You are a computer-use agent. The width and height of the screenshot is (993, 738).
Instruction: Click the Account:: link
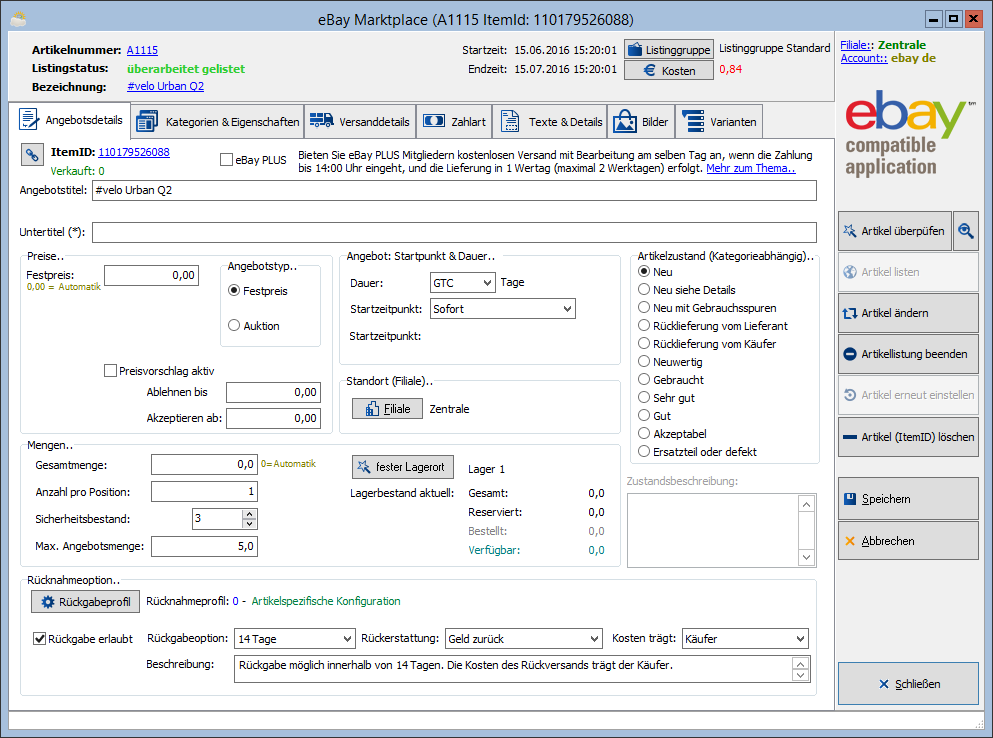(864, 58)
